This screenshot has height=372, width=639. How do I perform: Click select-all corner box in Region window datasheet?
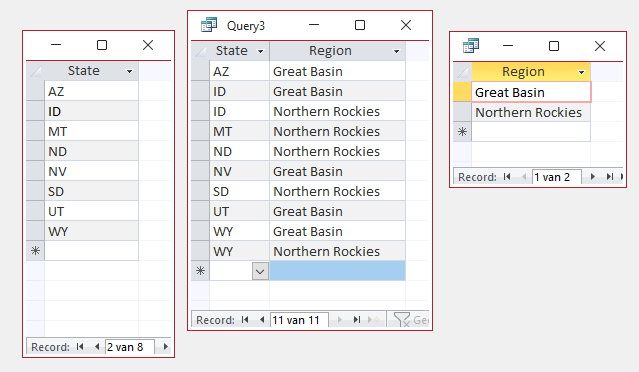(x=462, y=72)
